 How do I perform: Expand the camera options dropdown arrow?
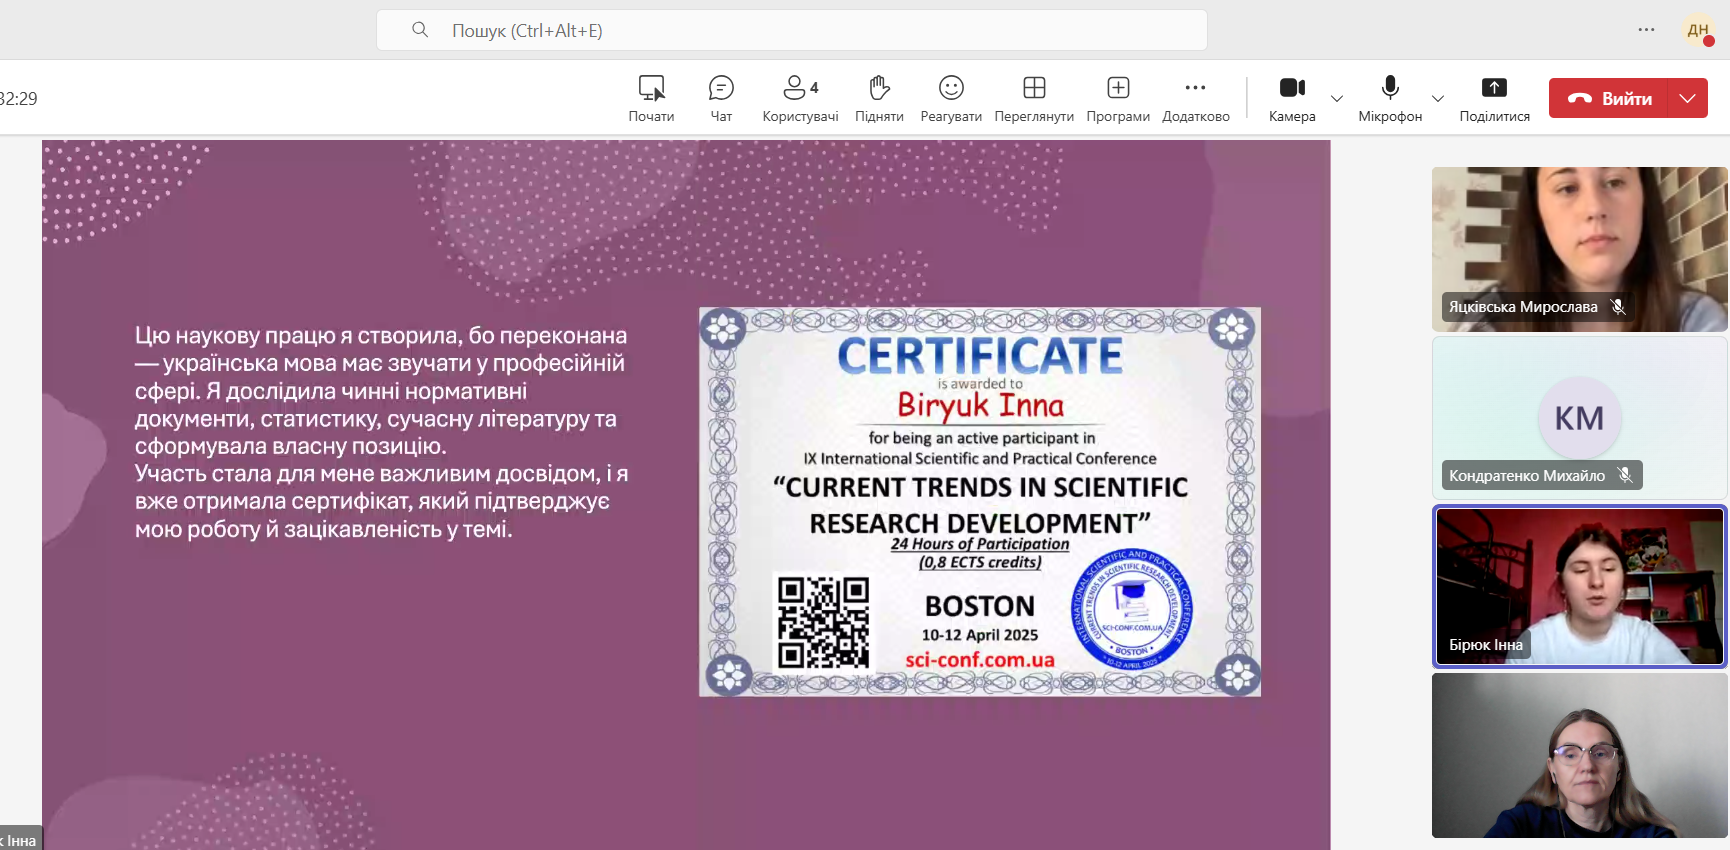(x=1337, y=99)
